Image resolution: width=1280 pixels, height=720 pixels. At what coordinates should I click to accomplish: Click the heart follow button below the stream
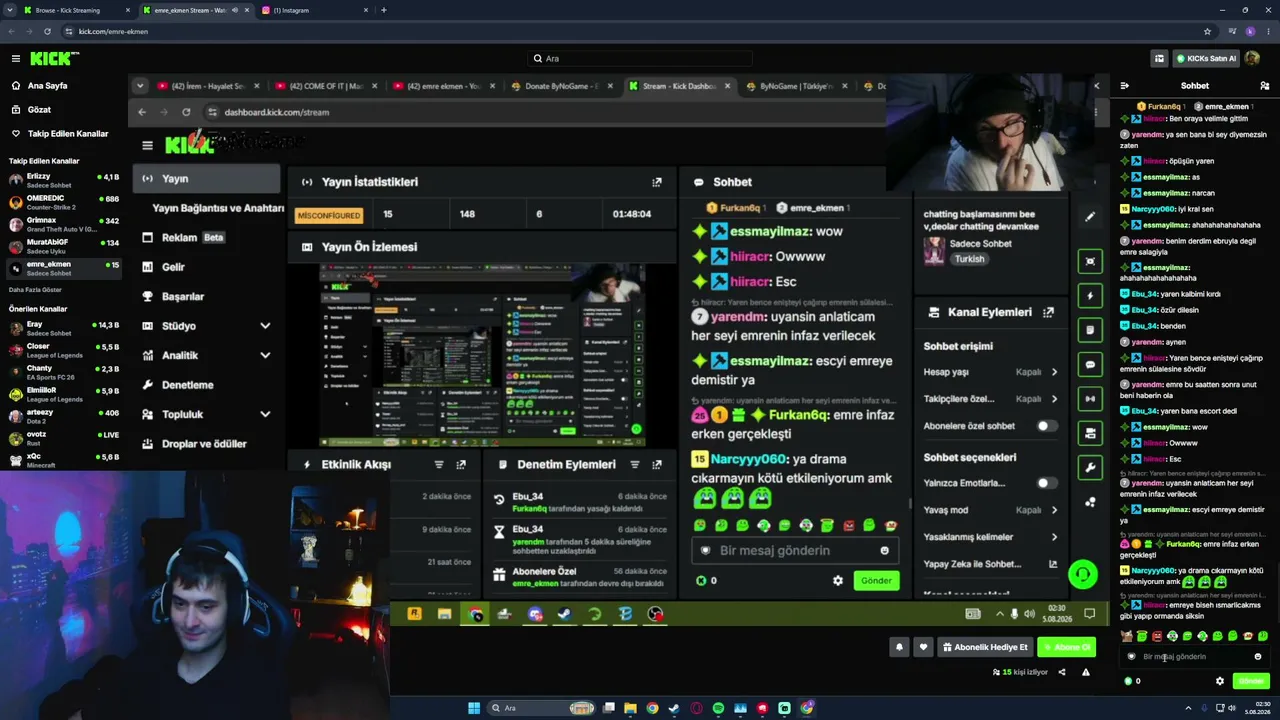coord(923,647)
